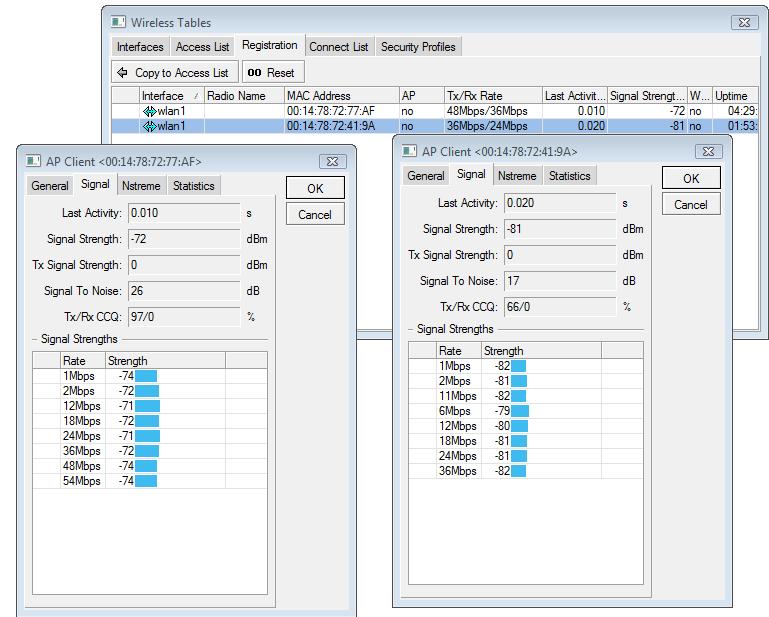Select Signal tab in AP Client 41:9A
The height and width of the screenshot is (617, 769).
pyautogui.click(x=471, y=174)
